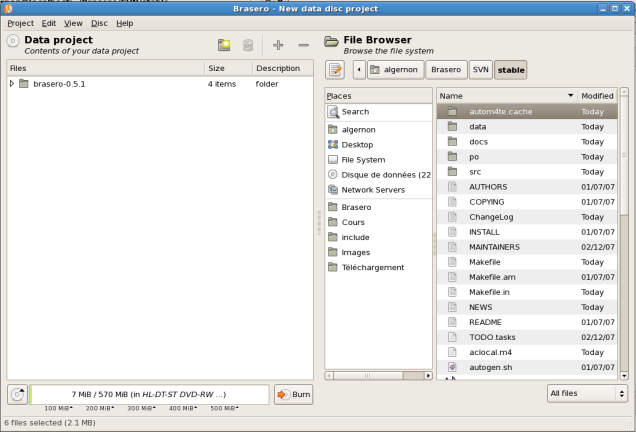The width and height of the screenshot is (636, 432).
Task: Select the algernon home folder in Places
Action: pyautogui.click(x=378, y=130)
